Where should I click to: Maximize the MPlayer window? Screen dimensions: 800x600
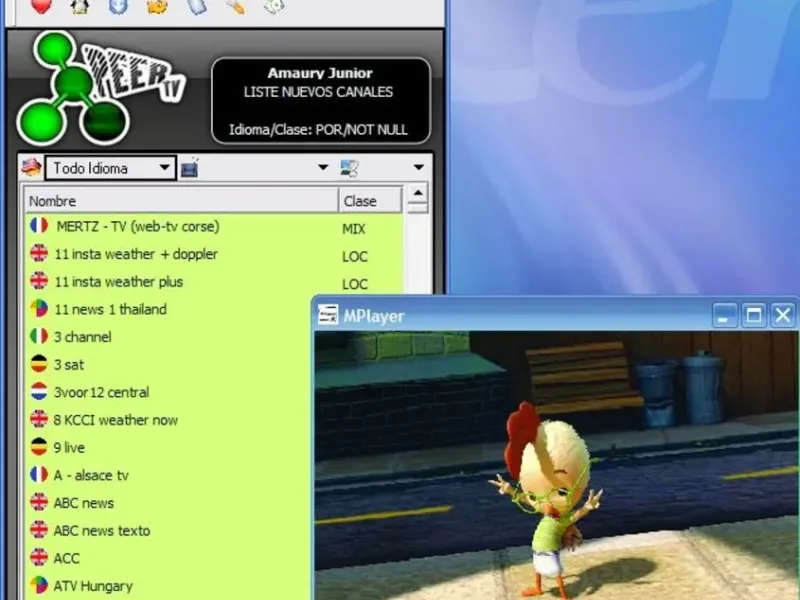tap(754, 315)
